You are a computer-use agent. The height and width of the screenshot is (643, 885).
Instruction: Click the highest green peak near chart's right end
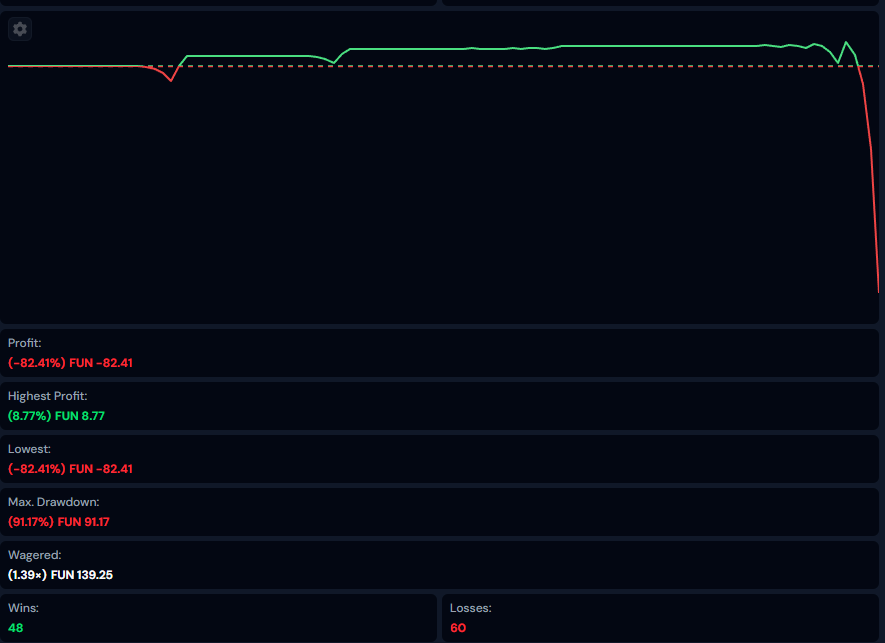click(847, 43)
